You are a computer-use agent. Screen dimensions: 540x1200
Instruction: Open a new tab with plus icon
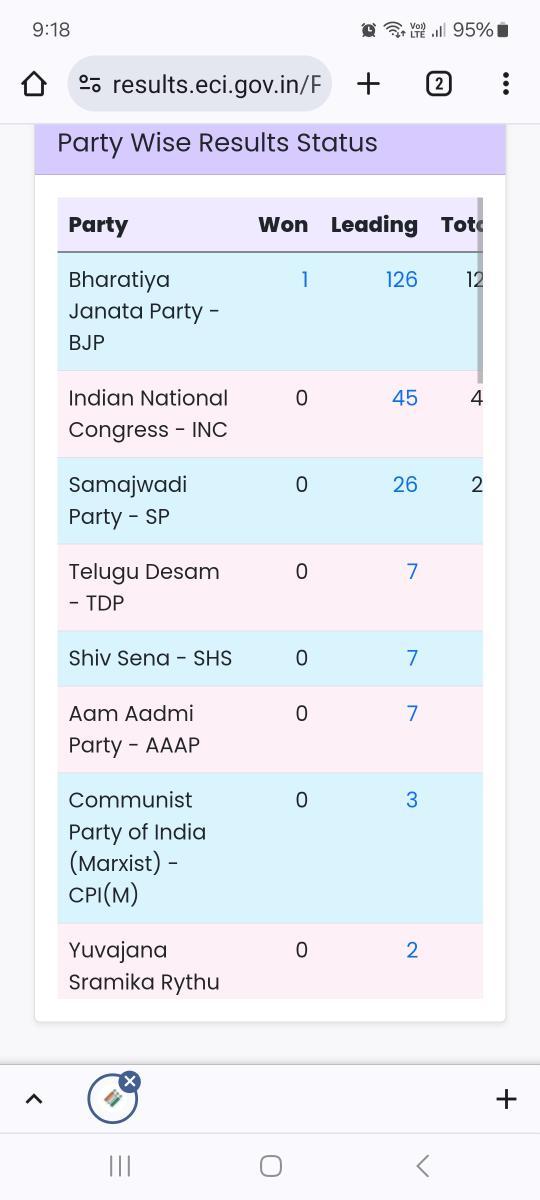click(x=368, y=84)
